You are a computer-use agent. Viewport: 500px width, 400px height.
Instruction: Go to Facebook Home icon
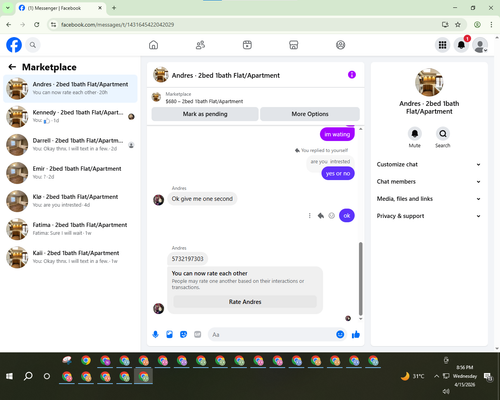[x=153, y=45]
